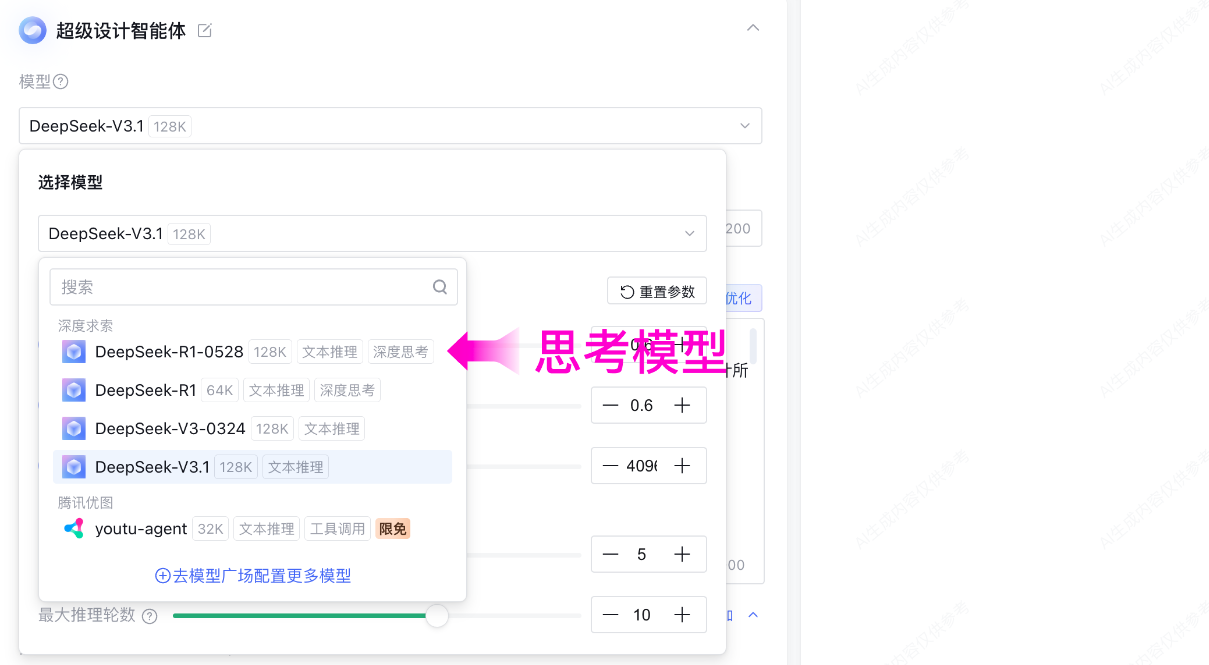Screen dimensions: 1209x665
Task: Click the question mark beside 最大推理轮数
Action: (149, 615)
